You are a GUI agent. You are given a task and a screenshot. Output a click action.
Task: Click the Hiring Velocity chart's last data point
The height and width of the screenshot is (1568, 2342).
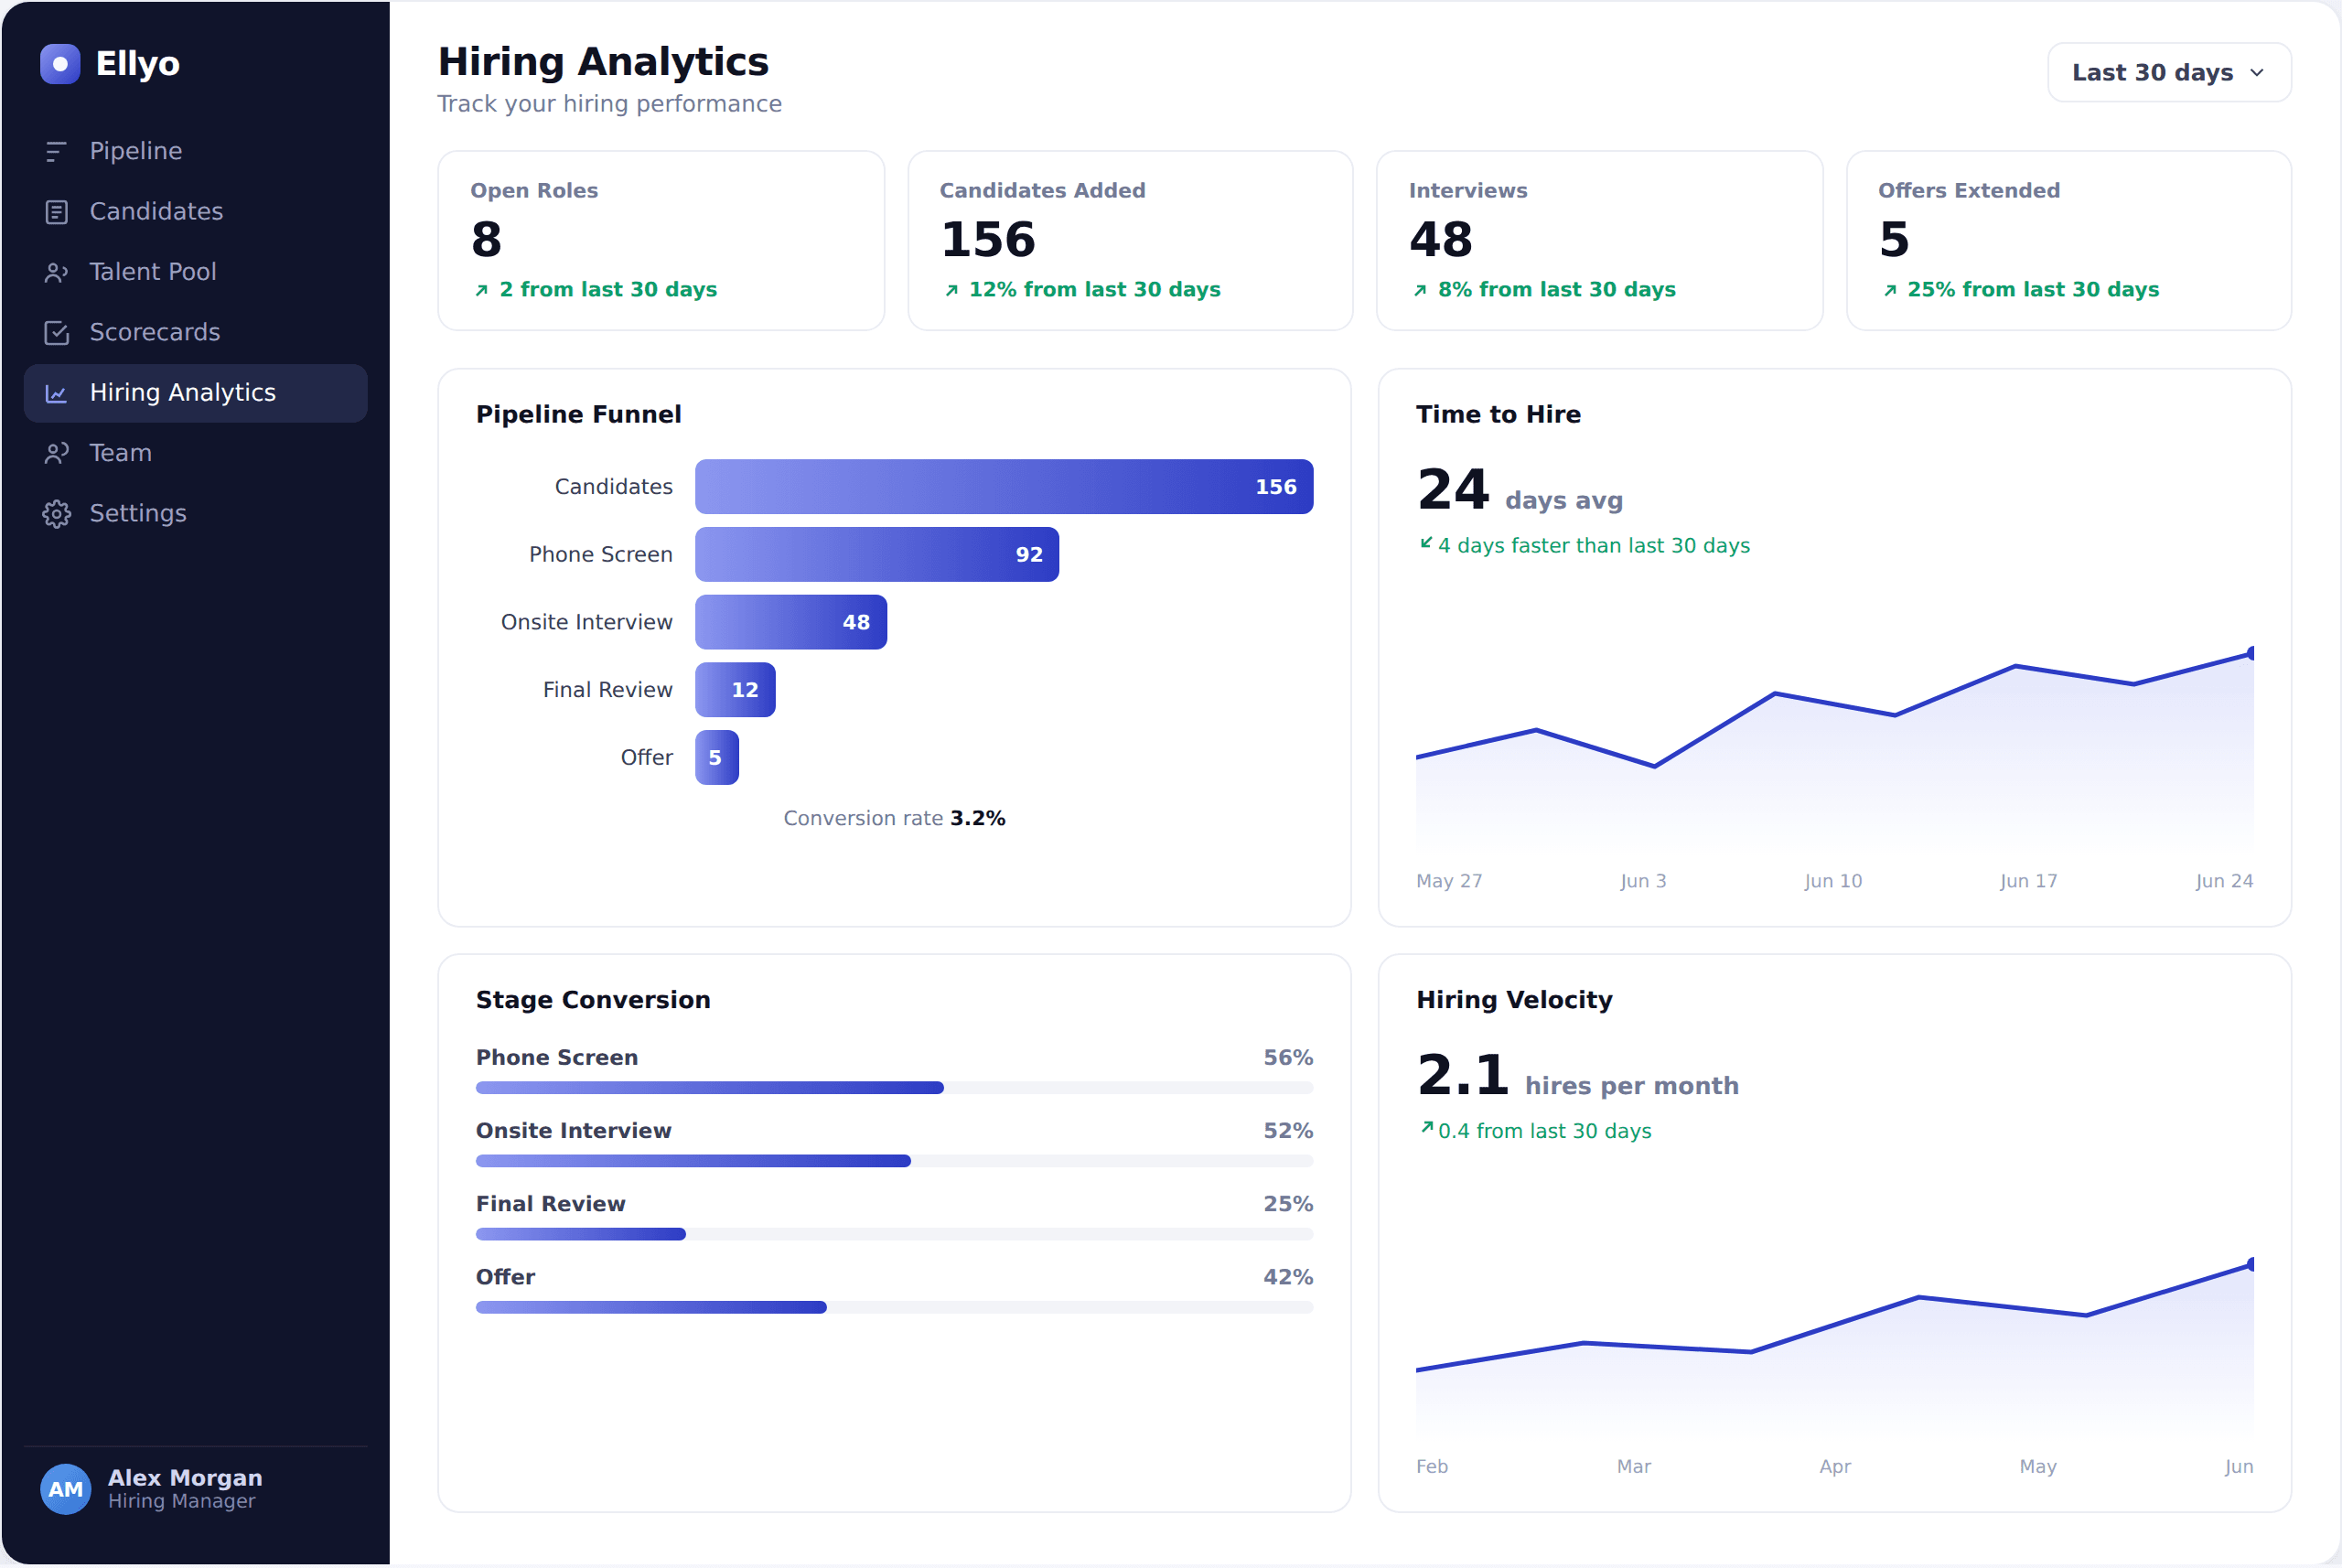click(2251, 1265)
